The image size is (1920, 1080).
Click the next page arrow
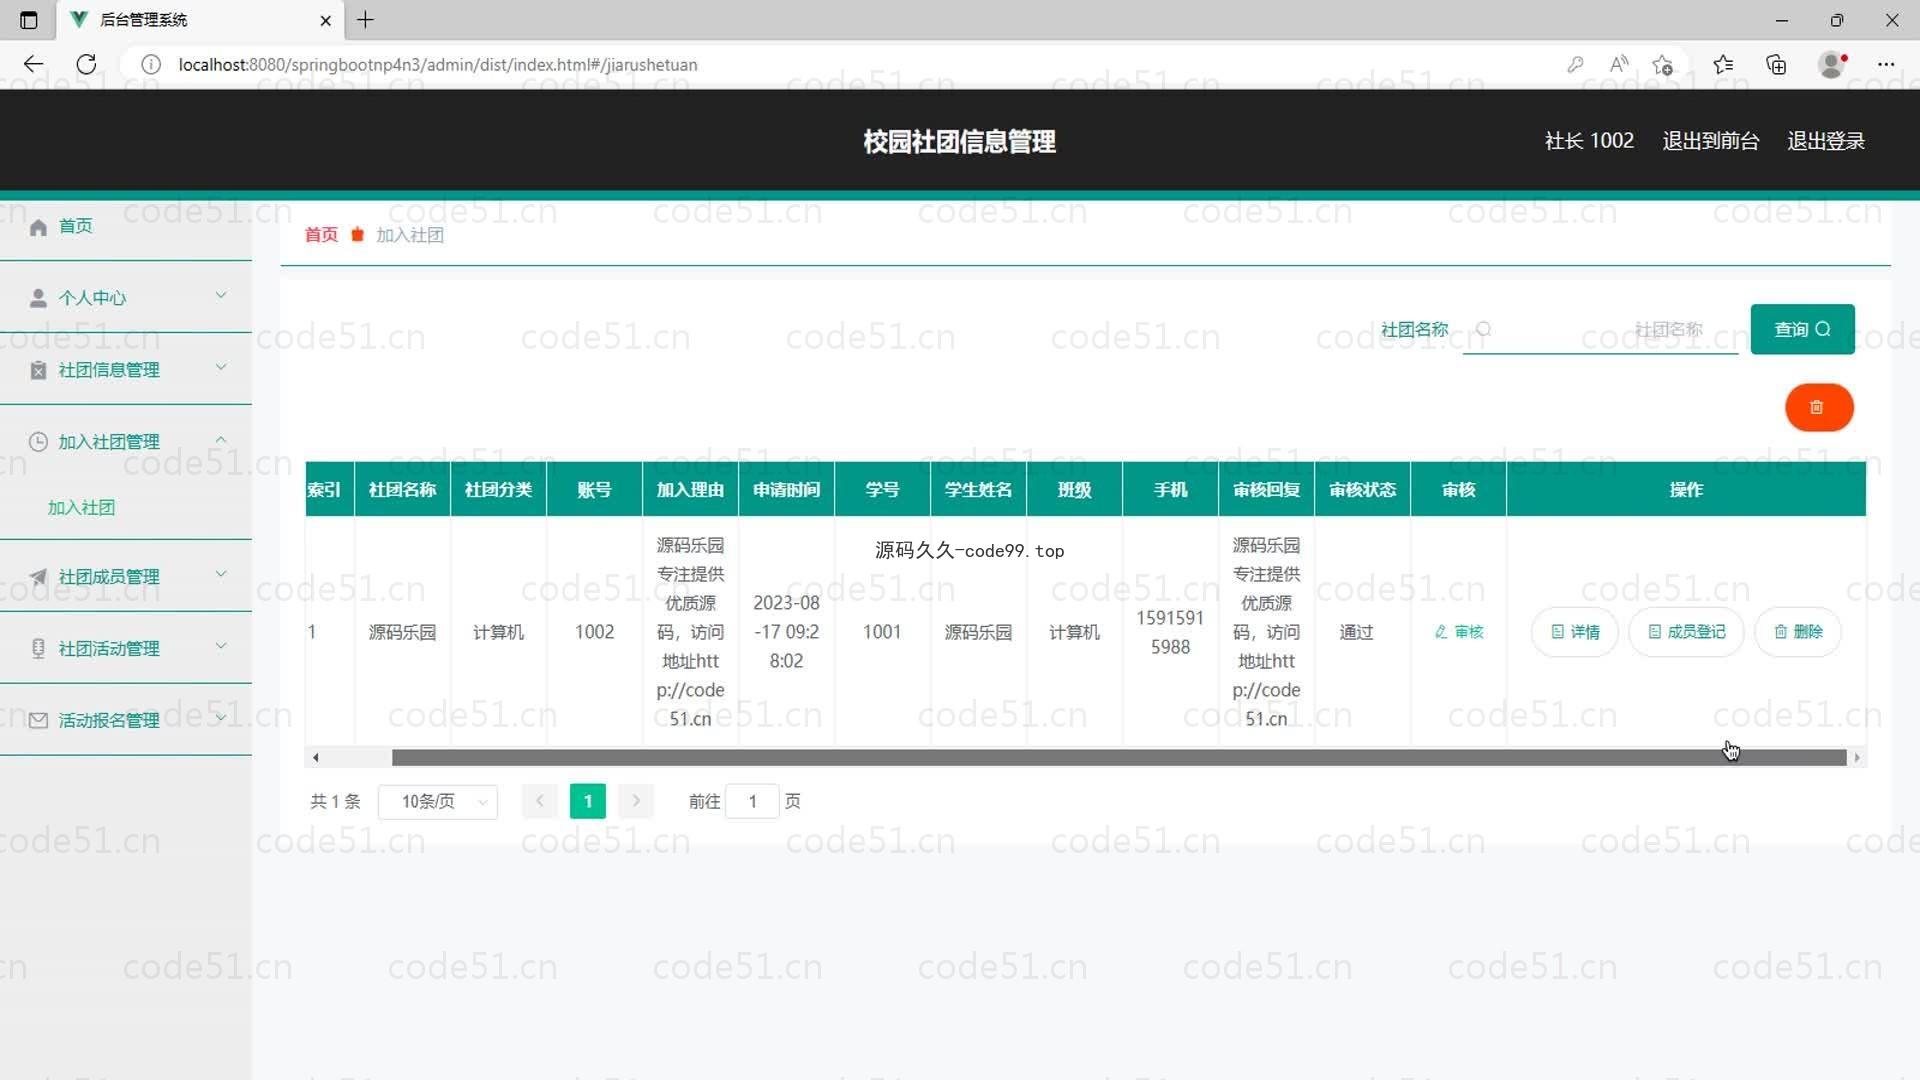pos(636,801)
